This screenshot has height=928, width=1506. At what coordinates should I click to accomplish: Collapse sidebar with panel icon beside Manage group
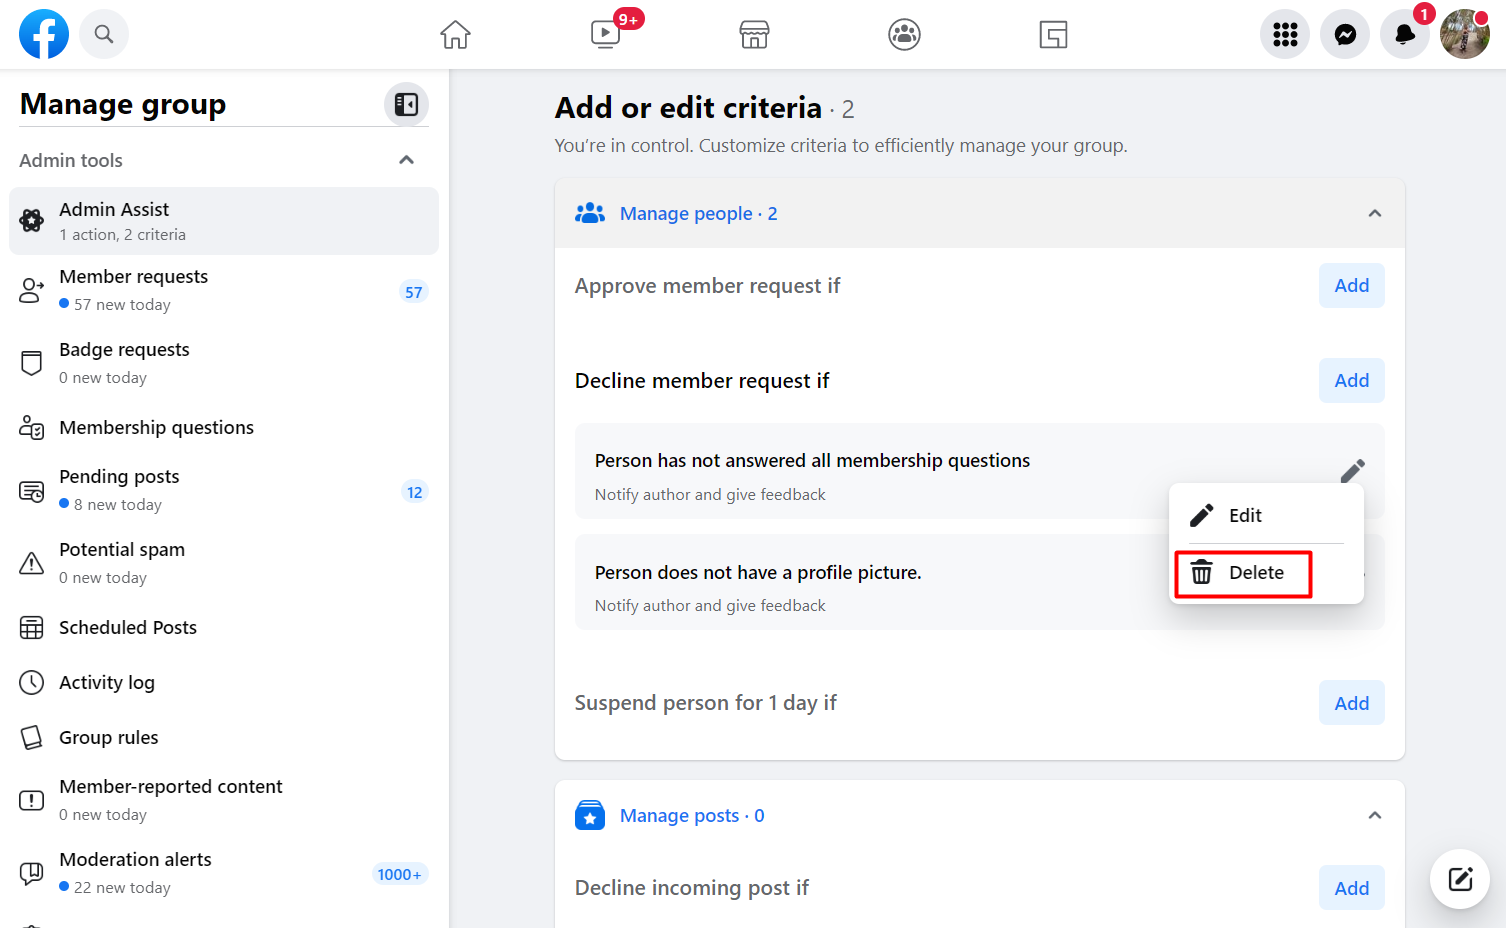pos(406,103)
